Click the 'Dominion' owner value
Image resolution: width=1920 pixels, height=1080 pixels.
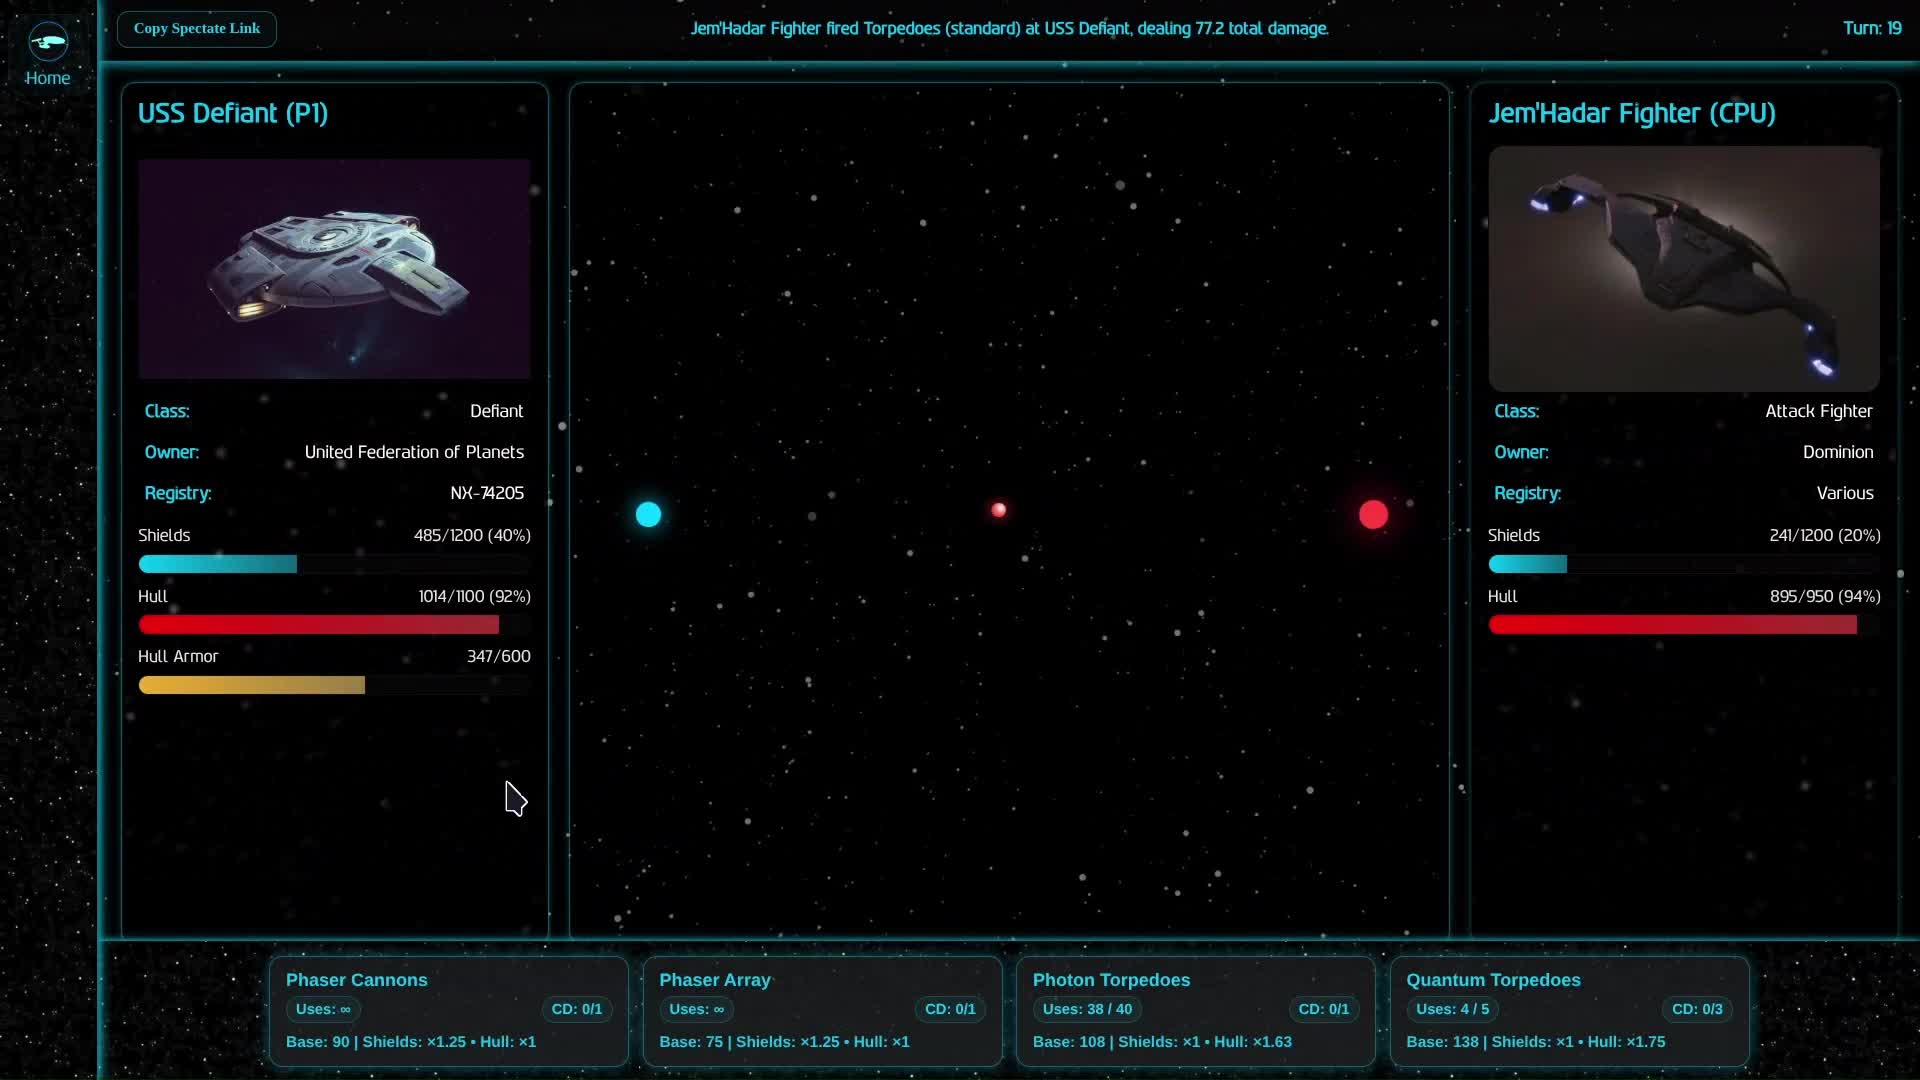click(1838, 452)
